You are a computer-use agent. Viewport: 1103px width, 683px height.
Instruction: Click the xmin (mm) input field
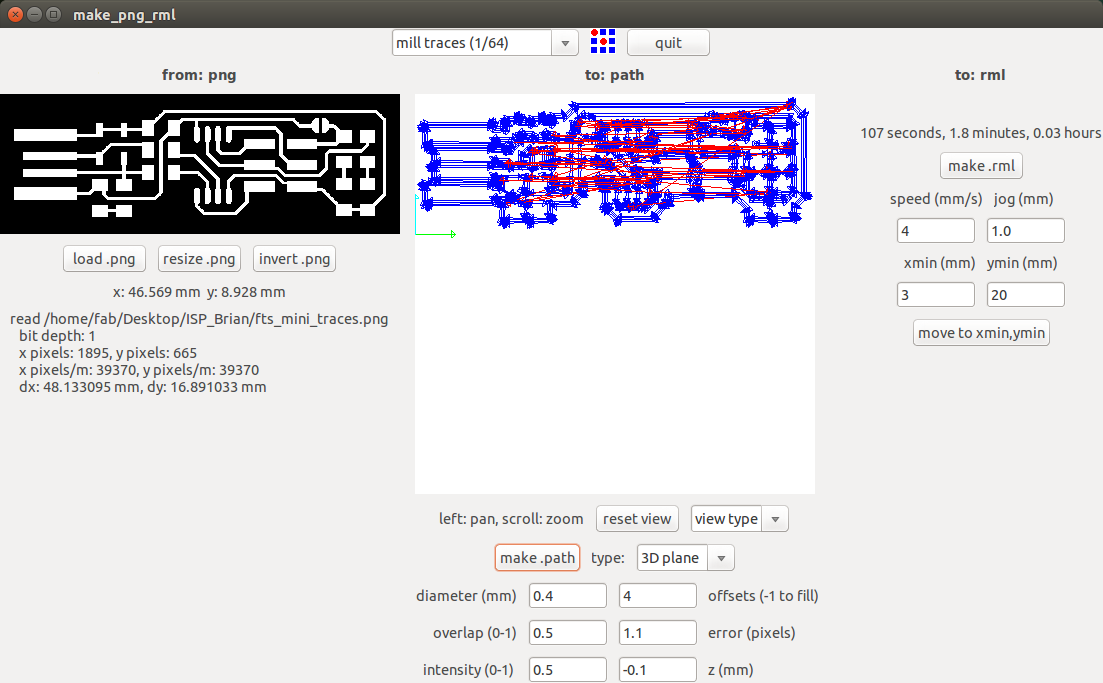pyautogui.click(x=936, y=295)
